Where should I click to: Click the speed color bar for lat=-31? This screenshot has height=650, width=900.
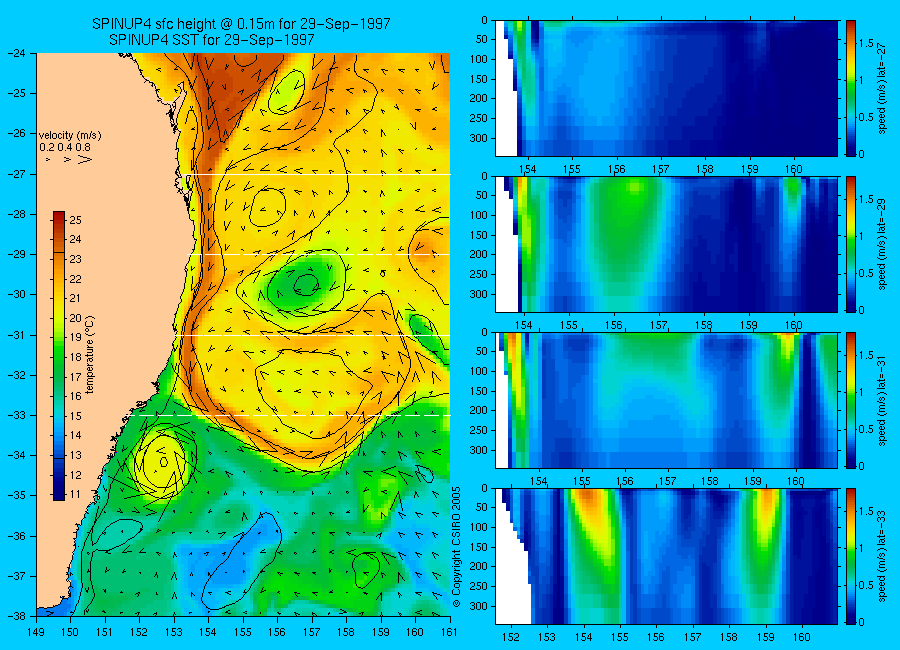[850, 400]
